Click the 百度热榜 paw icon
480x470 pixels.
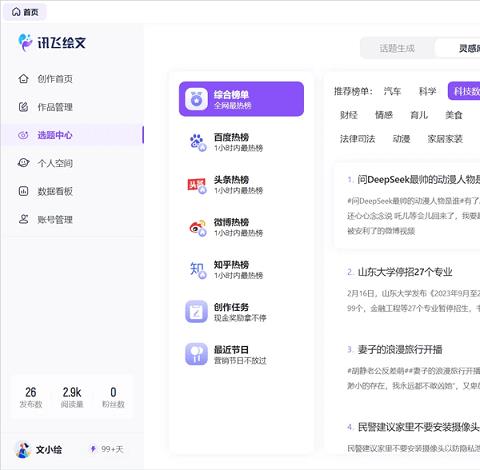pyautogui.click(x=197, y=142)
